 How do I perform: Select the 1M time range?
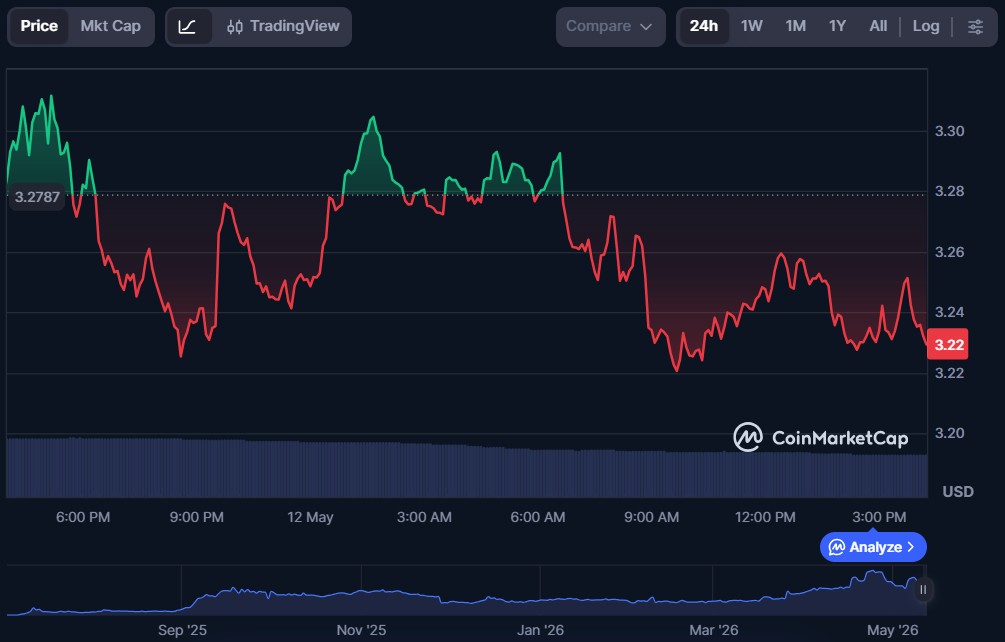click(x=795, y=27)
